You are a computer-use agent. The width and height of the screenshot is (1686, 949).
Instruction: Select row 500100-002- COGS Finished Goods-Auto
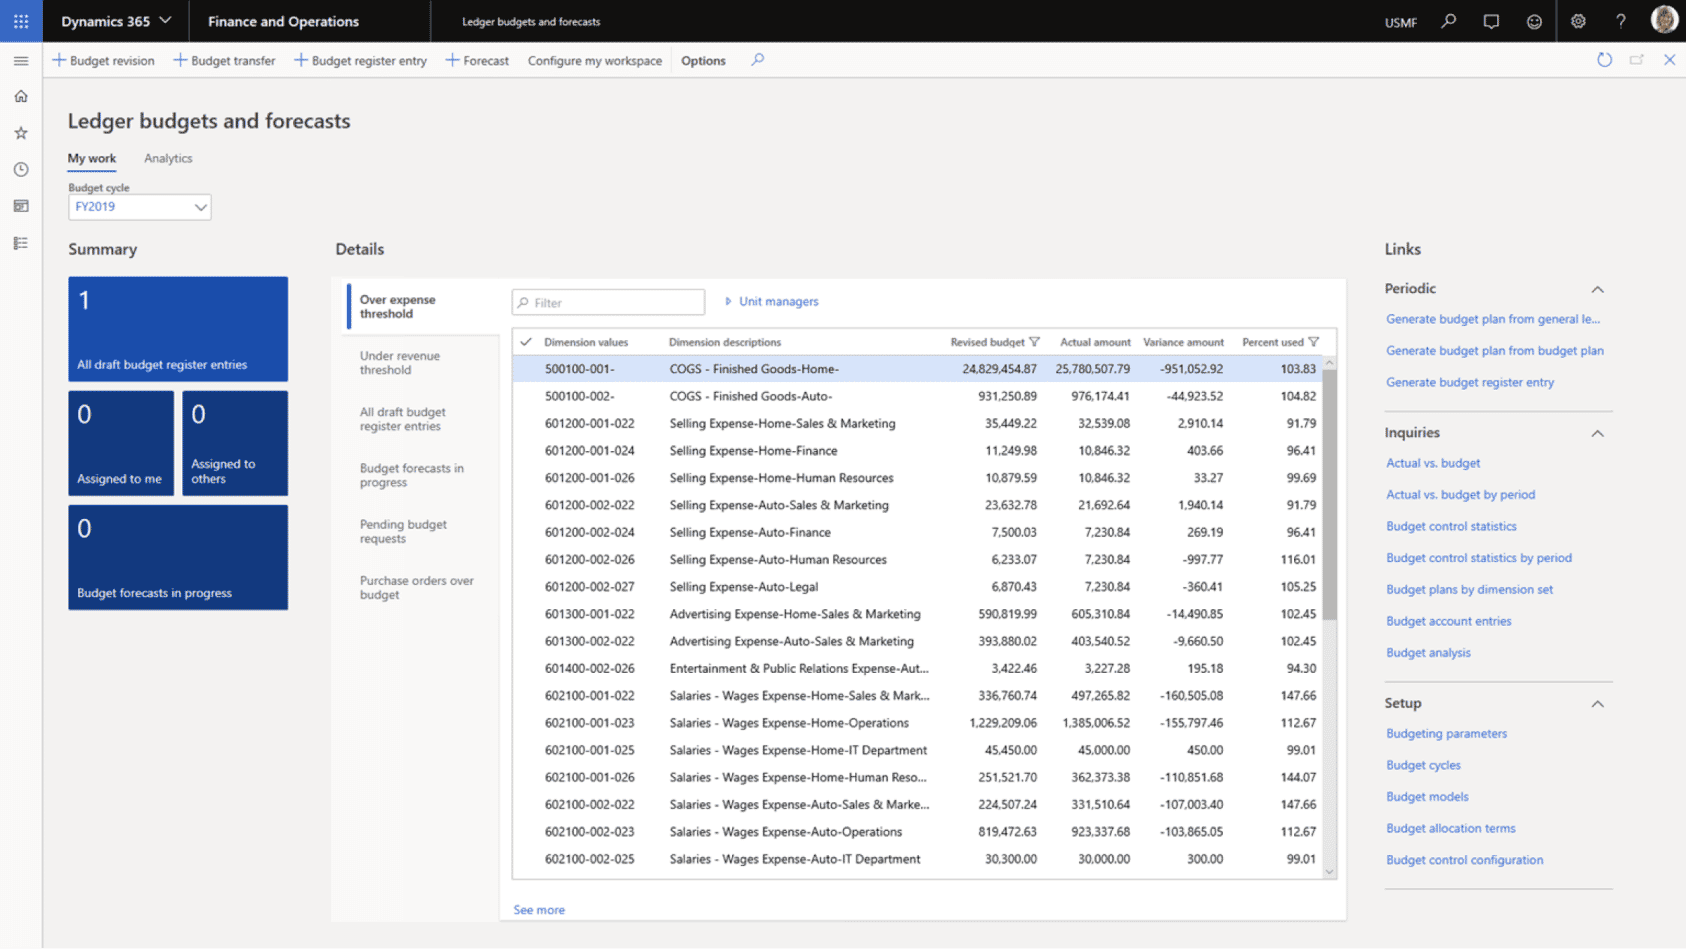coord(918,396)
